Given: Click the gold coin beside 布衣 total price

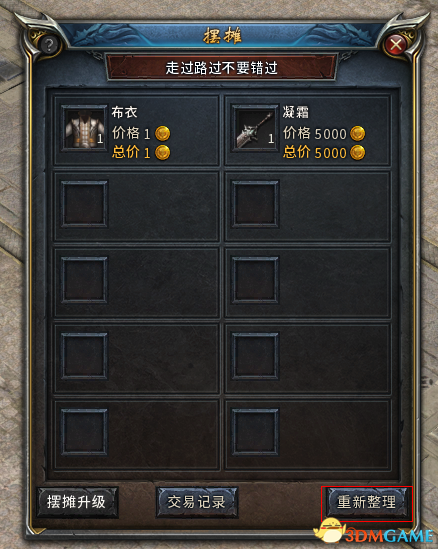Looking at the screenshot, I should click(x=163, y=153).
